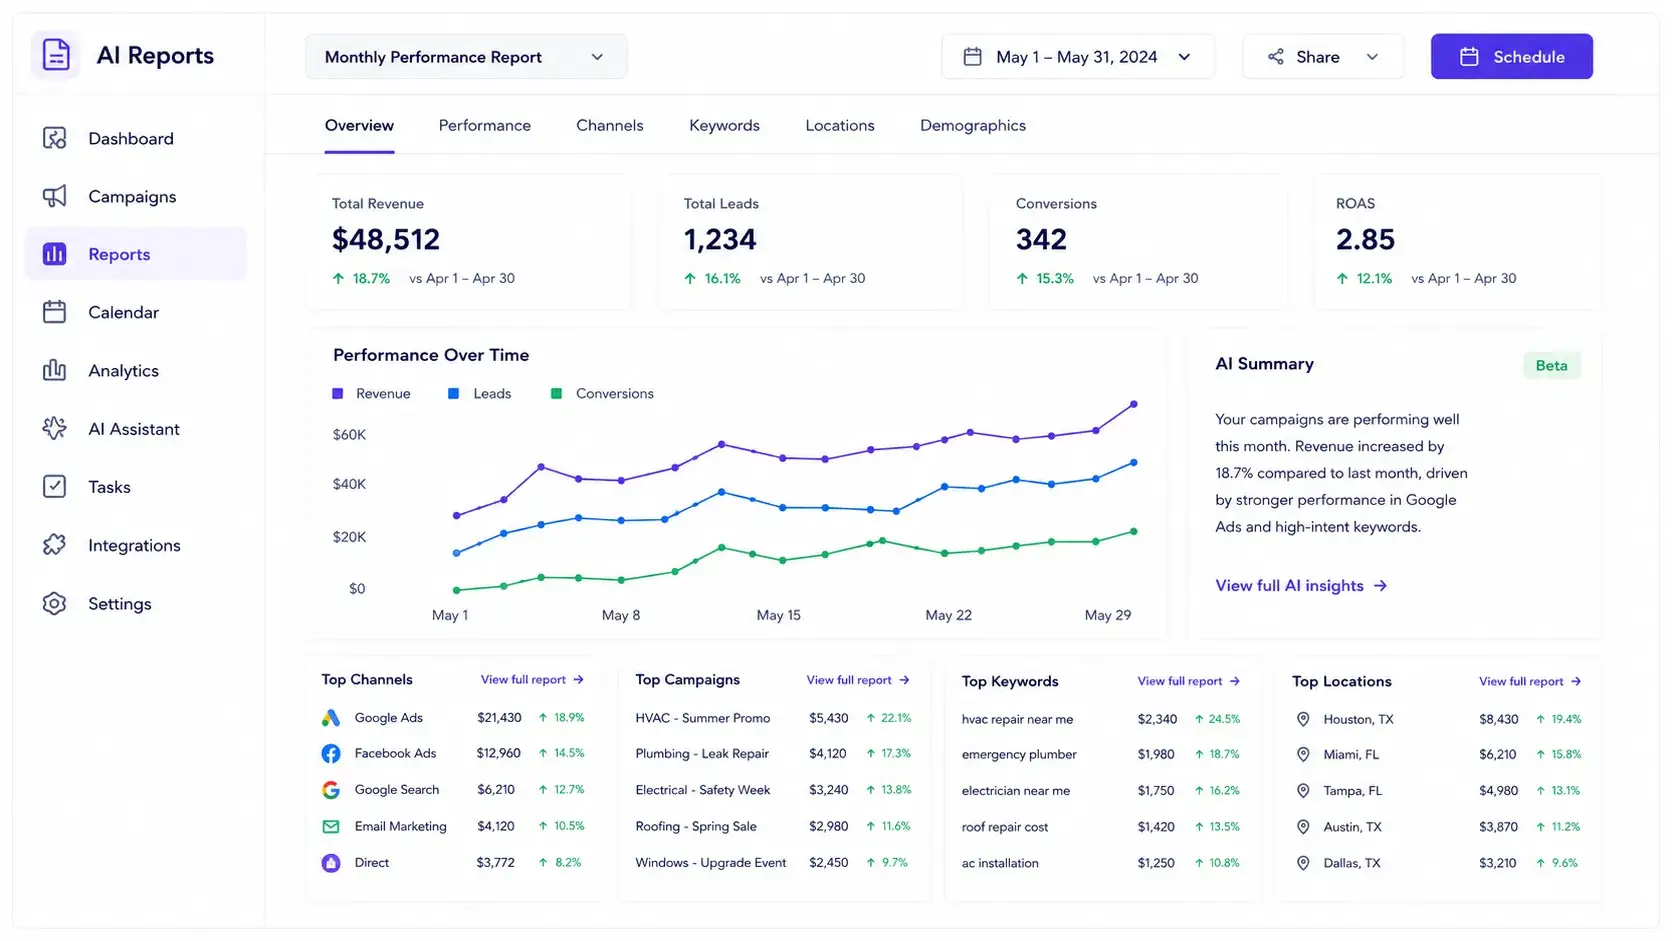1672x941 pixels.
Task: Open View full AI insights link
Action: pyautogui.click(x=1301, y=586)
